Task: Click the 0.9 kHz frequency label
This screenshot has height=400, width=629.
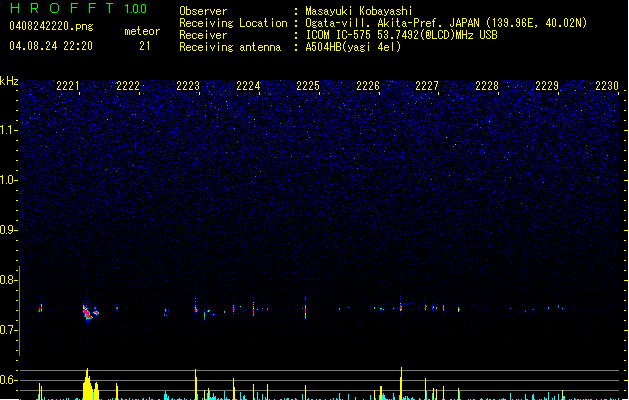Action: [x=8, y=230]
